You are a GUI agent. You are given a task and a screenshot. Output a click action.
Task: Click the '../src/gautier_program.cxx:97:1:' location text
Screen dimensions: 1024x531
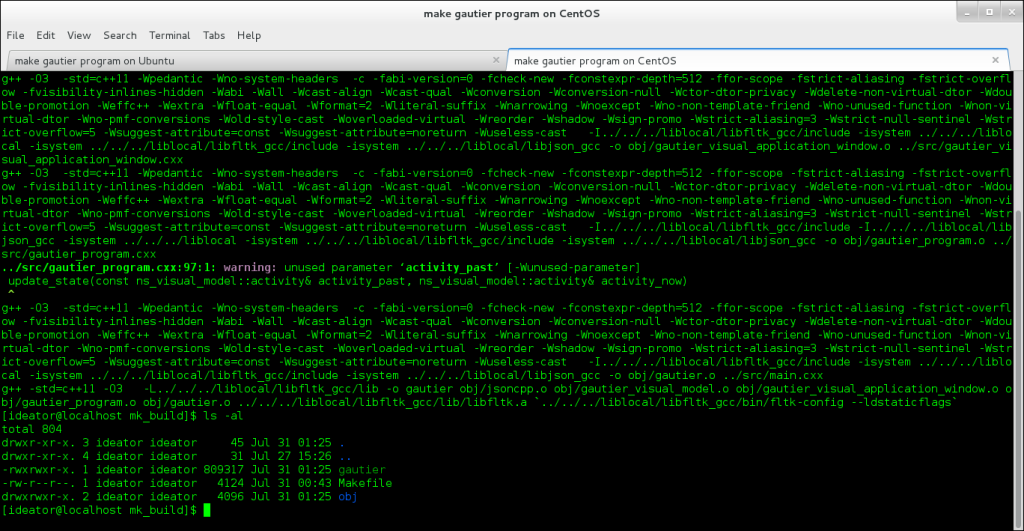tap(109, 267)
